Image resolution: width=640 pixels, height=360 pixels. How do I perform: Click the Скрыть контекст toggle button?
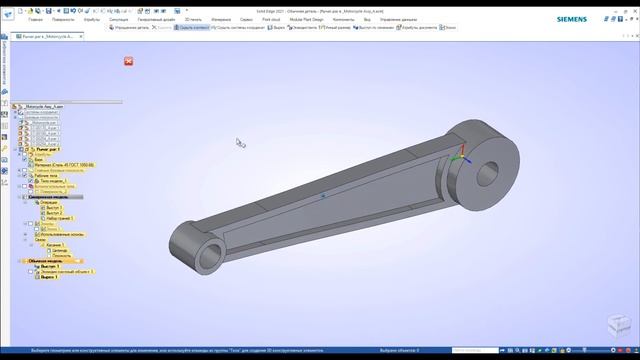191,27
